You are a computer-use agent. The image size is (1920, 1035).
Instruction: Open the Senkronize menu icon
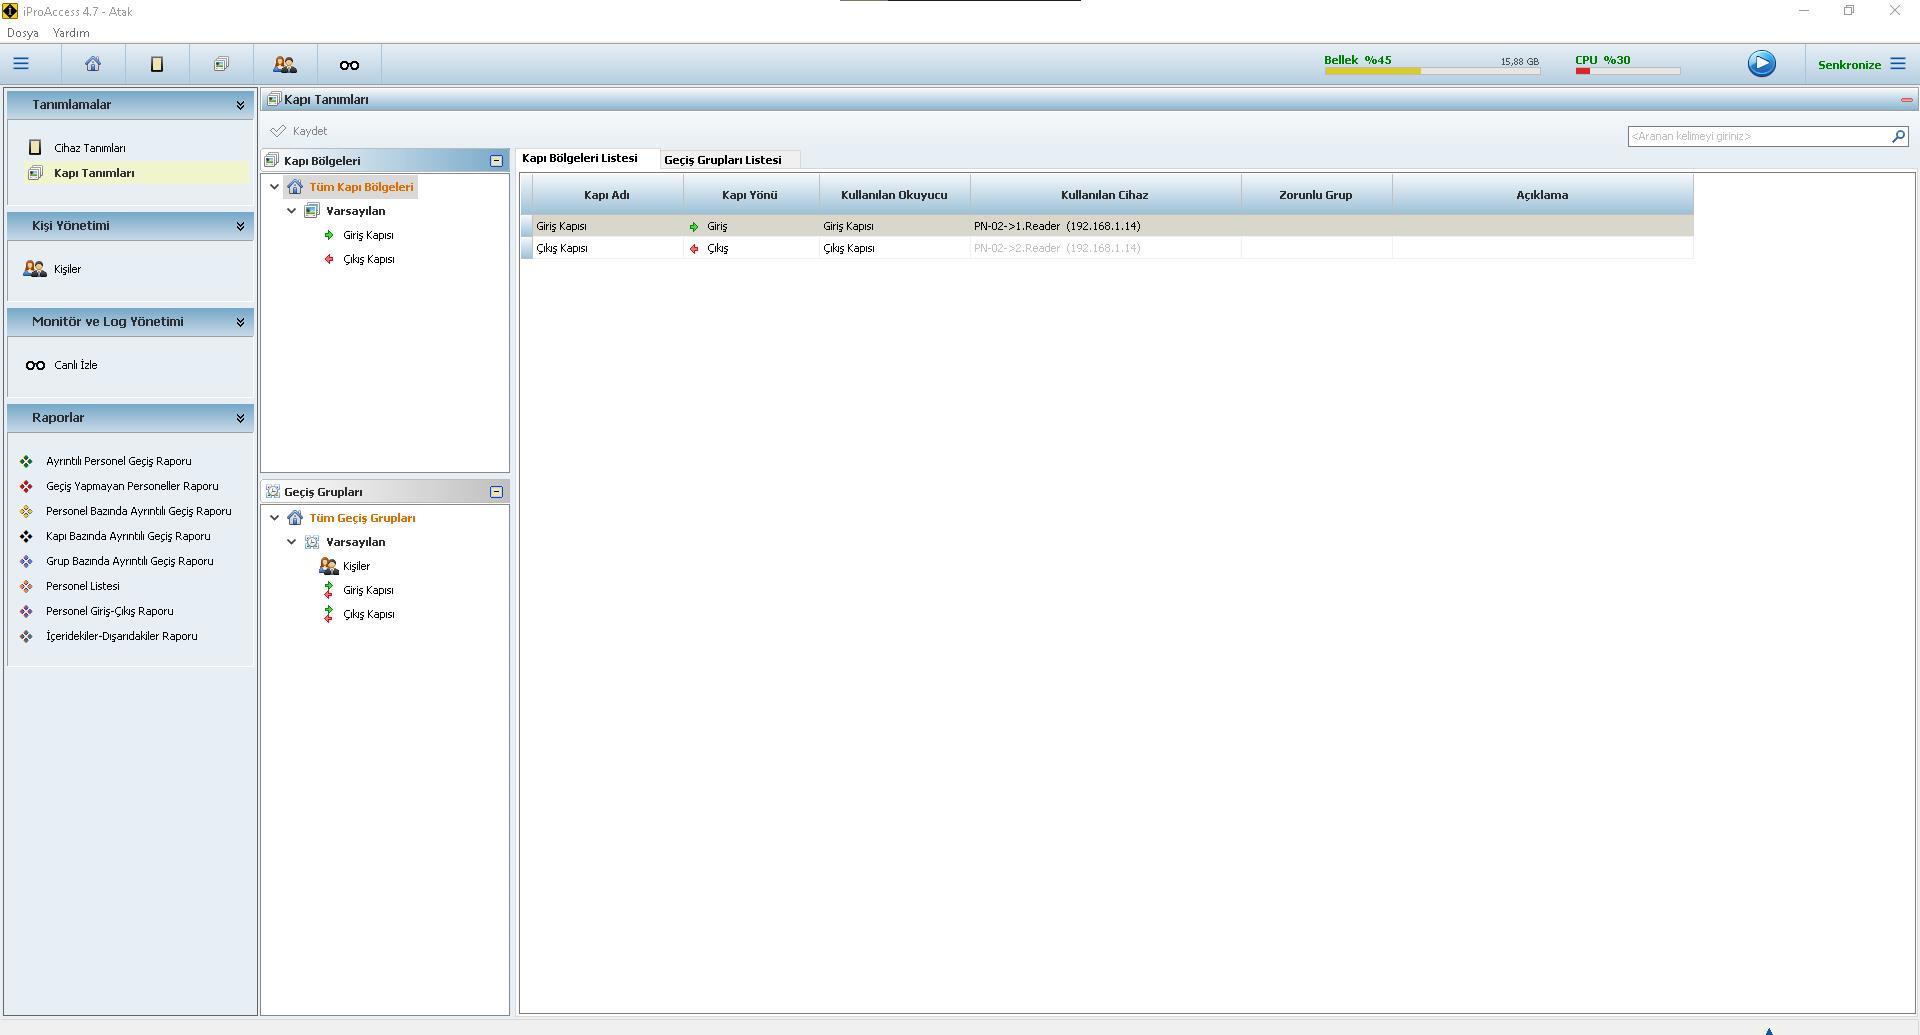tap(1898, 64)
